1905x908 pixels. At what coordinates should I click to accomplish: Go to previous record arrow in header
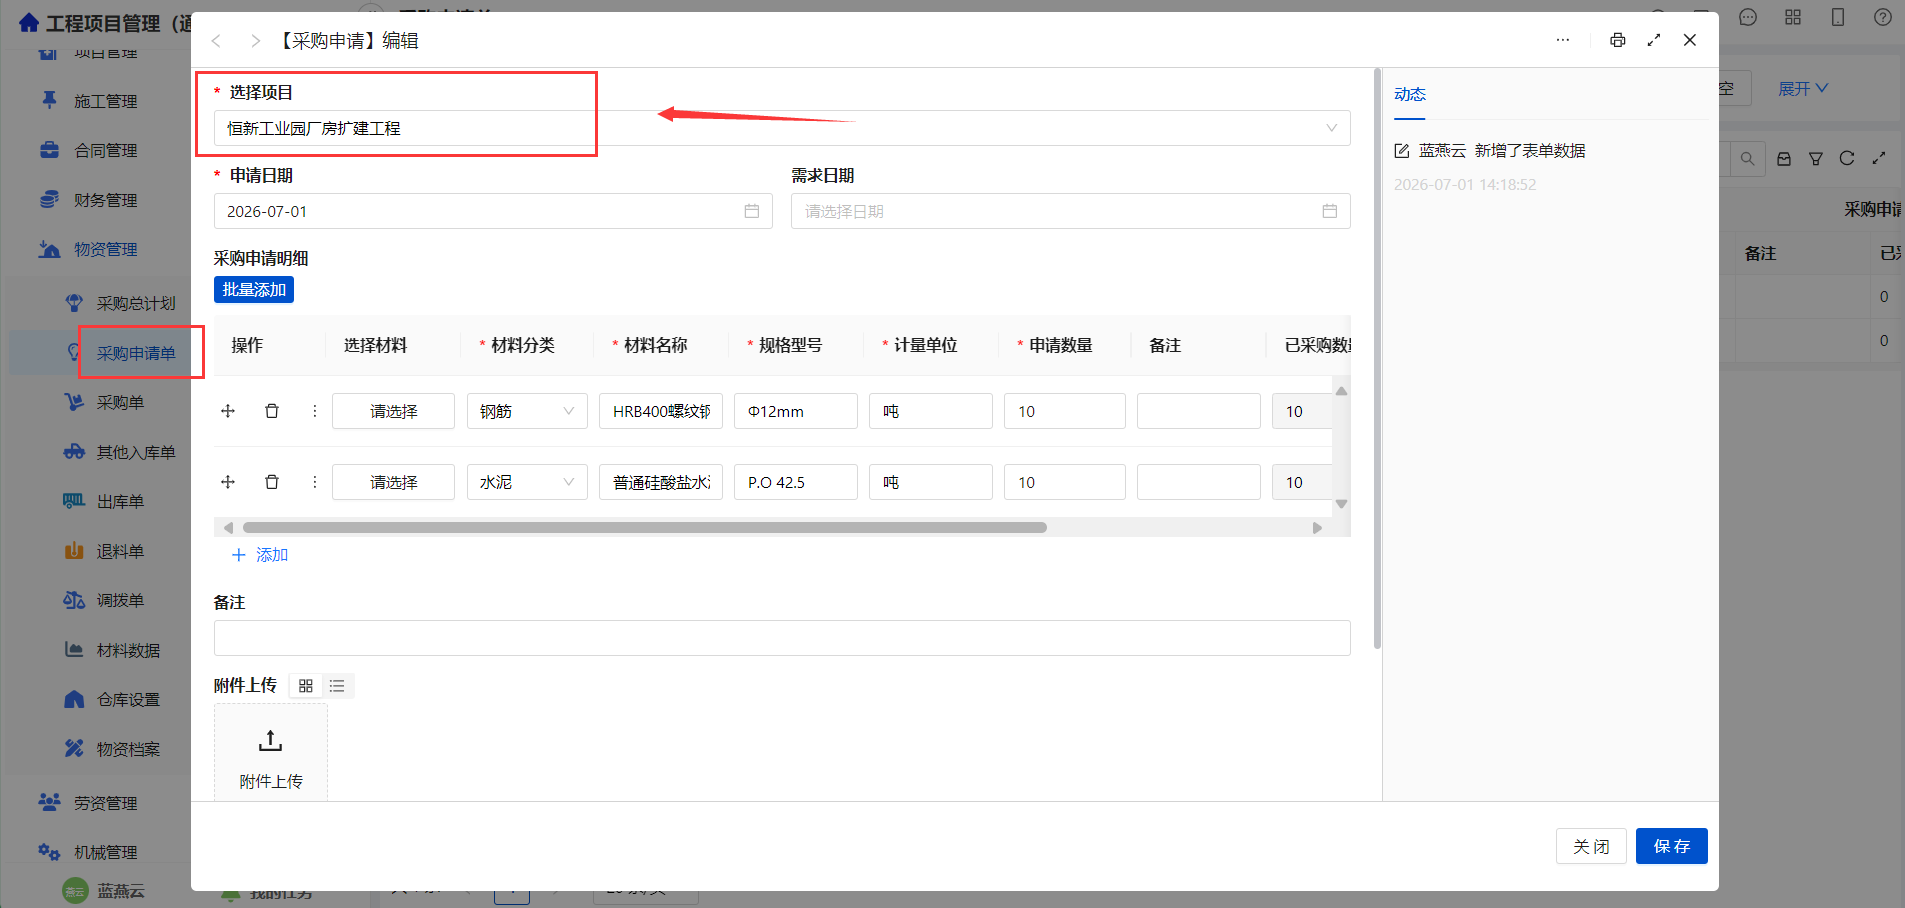216,41
